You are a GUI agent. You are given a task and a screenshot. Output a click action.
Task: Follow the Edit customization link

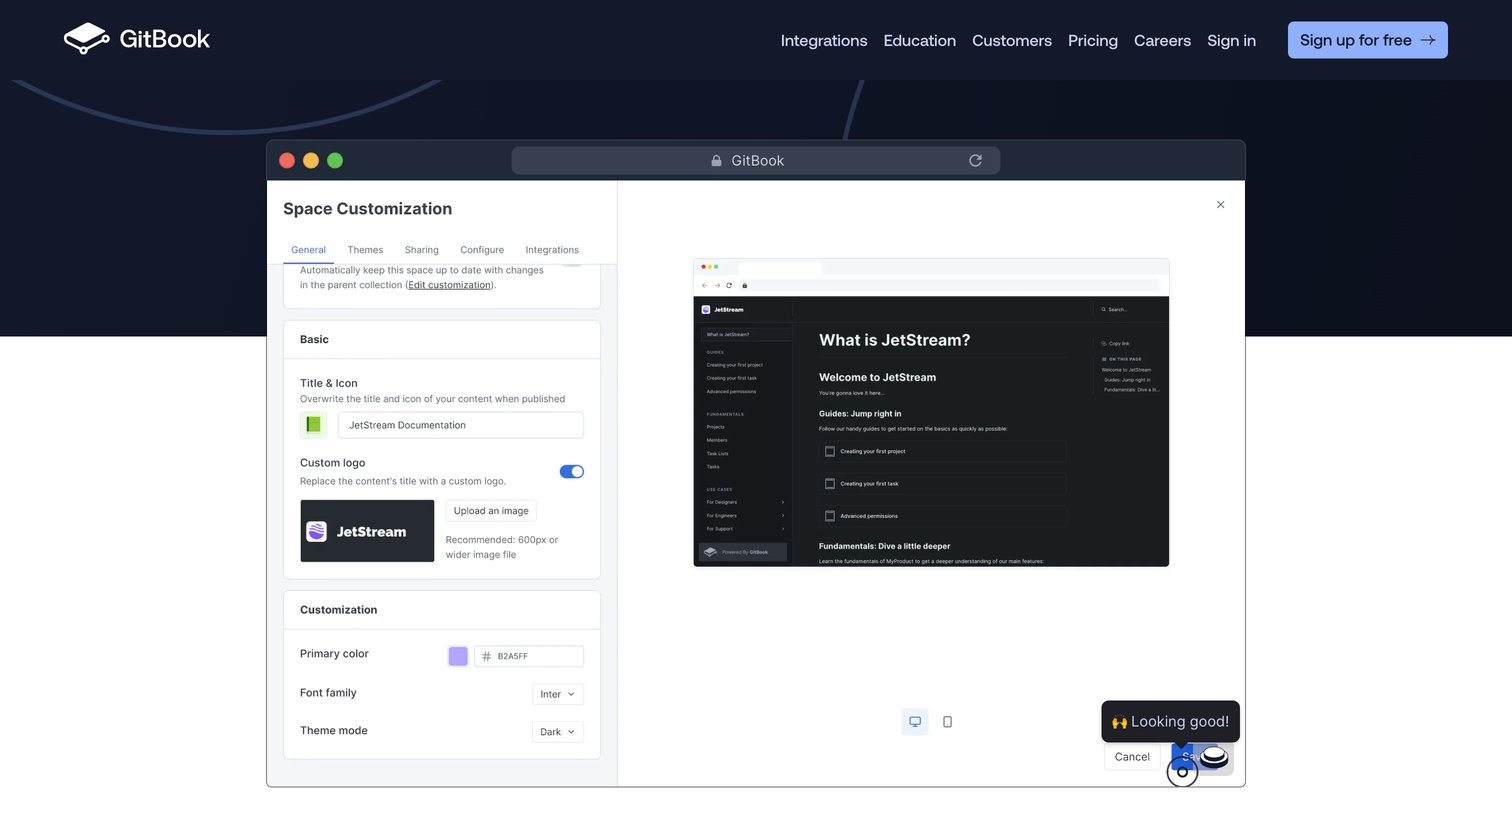tap(450, 285)
